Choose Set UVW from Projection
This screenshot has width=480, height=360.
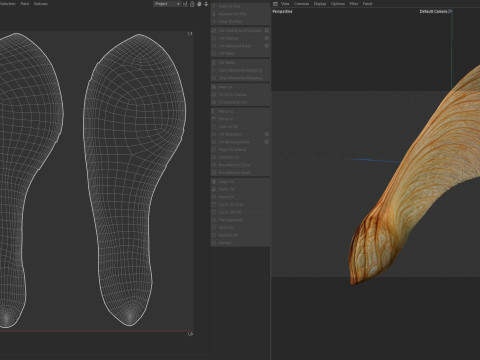[237, 30]
